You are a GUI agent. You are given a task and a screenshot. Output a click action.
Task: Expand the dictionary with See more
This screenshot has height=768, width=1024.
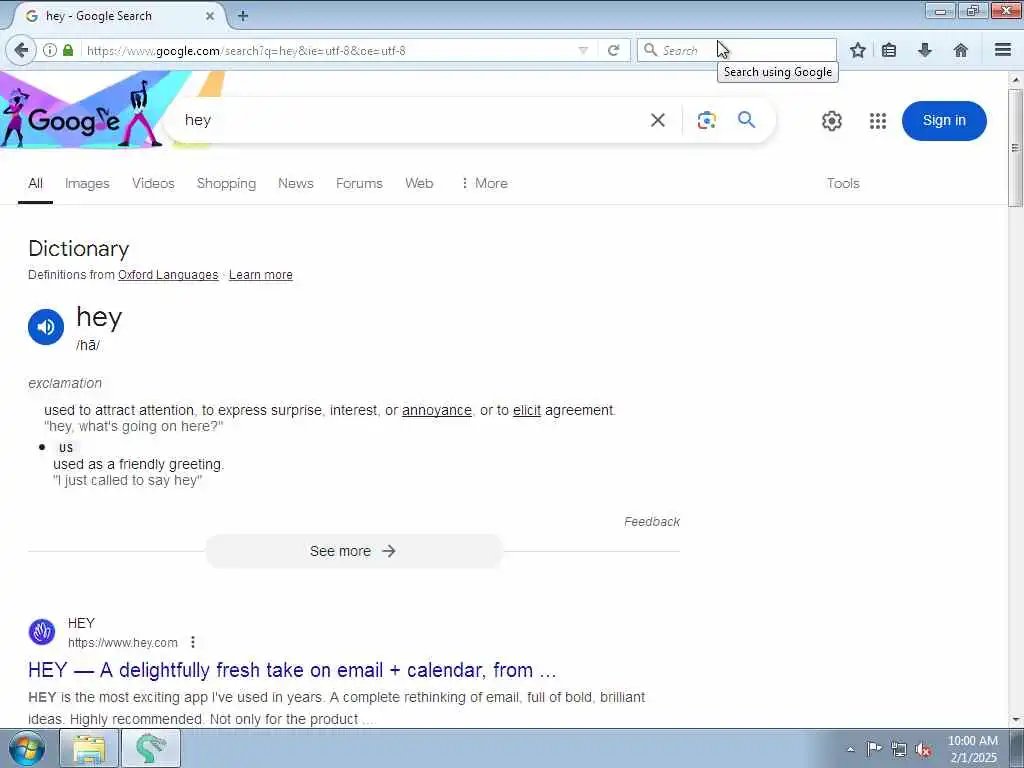coord(354,551)
